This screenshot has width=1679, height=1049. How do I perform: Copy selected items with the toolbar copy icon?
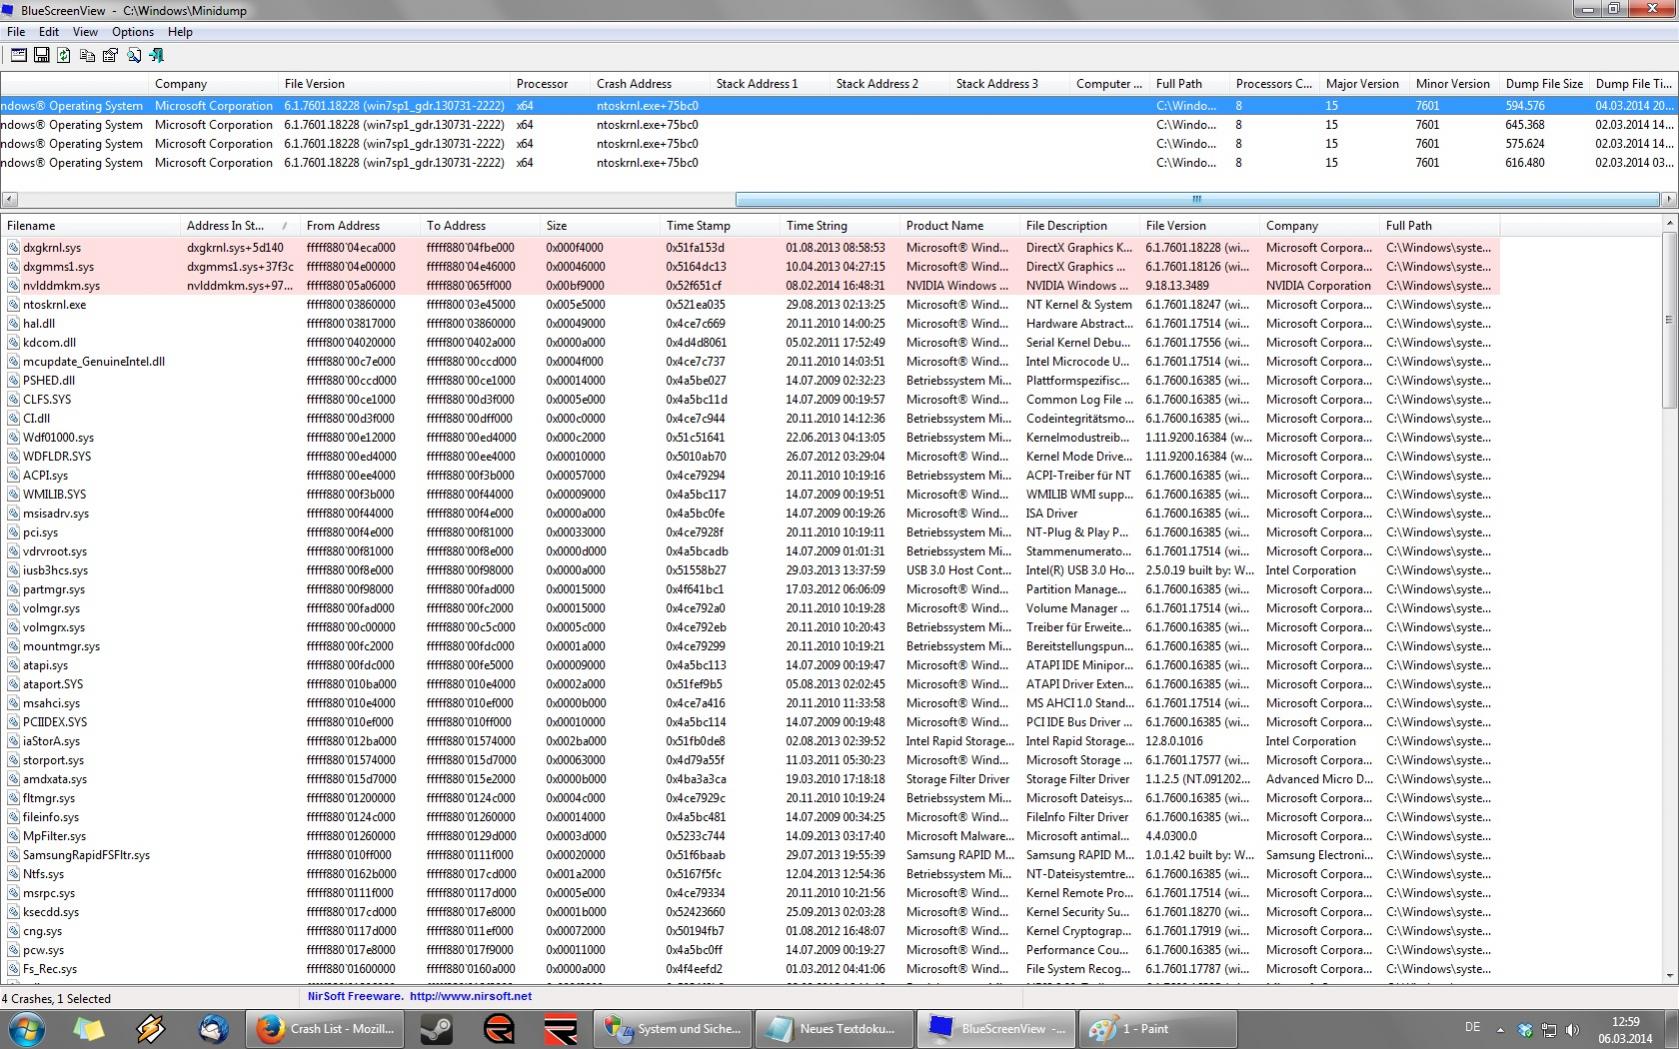(x=88, y=55)
